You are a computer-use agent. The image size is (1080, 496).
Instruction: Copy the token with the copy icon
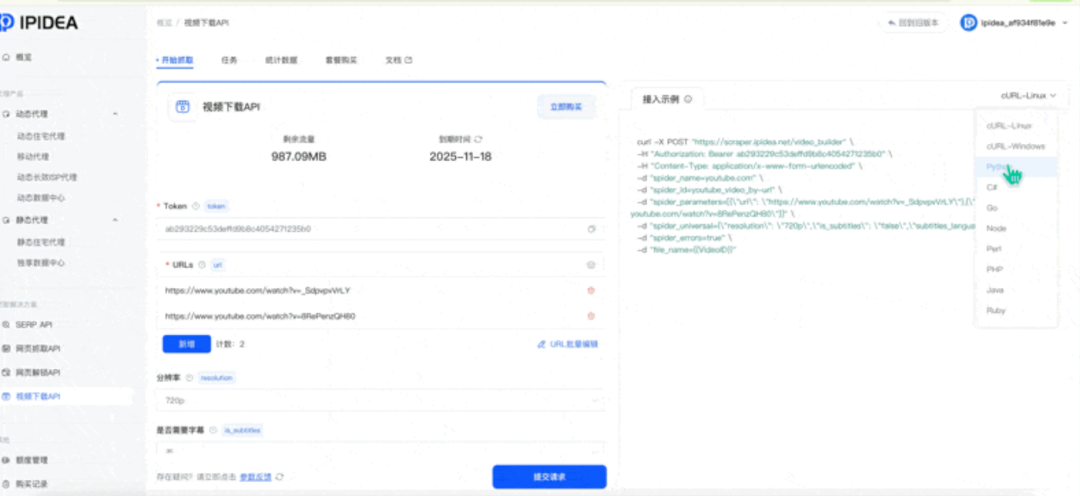coord(591,229)
